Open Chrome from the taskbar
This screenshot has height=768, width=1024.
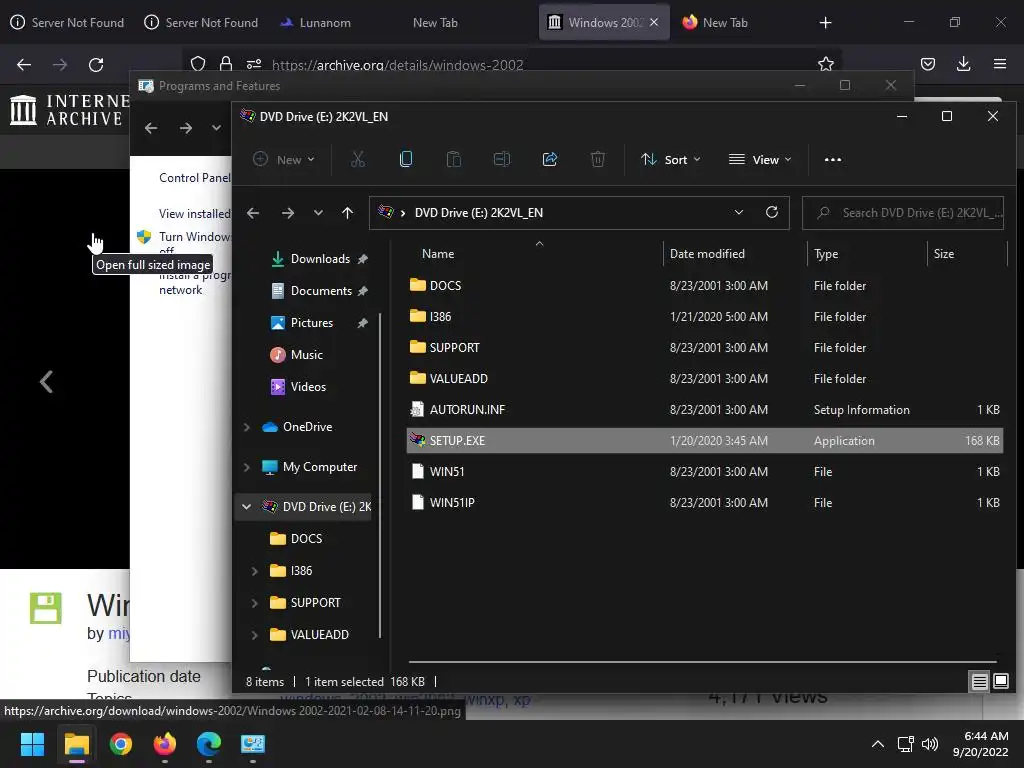pyautogui.click(x=121, y=744)
